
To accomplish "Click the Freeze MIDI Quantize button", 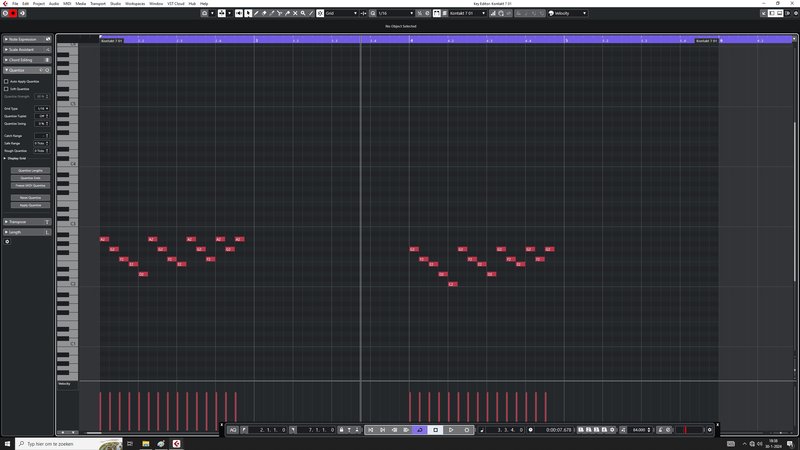I will [30, 186].
